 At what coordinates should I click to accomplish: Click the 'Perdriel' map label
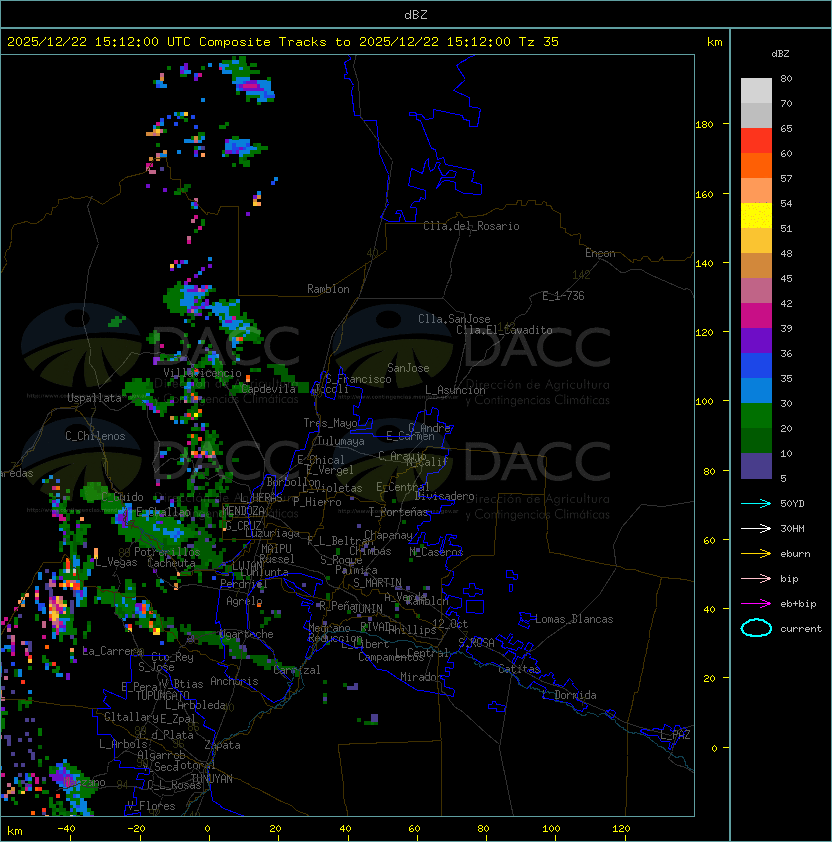pos(244,584)
